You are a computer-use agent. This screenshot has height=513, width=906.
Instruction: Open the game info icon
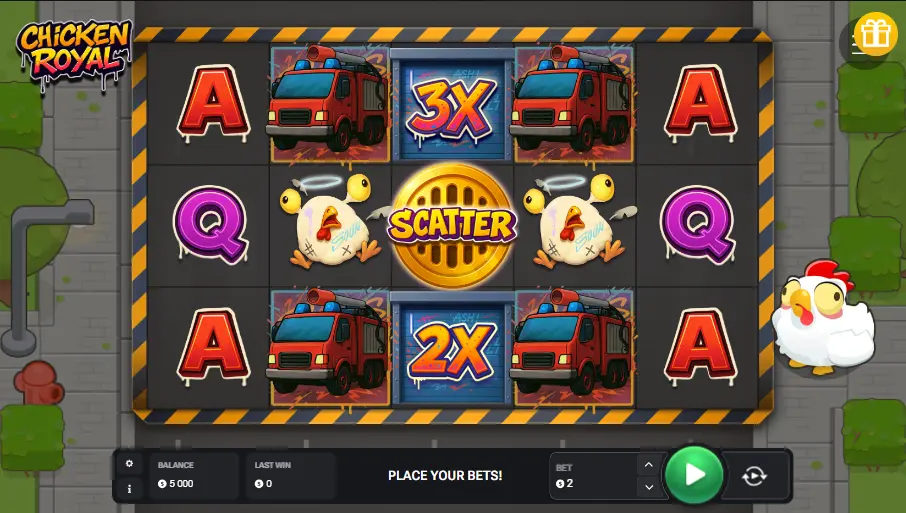tap(129, 489)
